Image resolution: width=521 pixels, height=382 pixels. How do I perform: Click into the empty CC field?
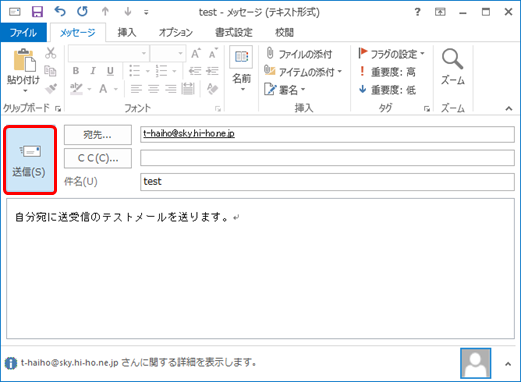327,158
